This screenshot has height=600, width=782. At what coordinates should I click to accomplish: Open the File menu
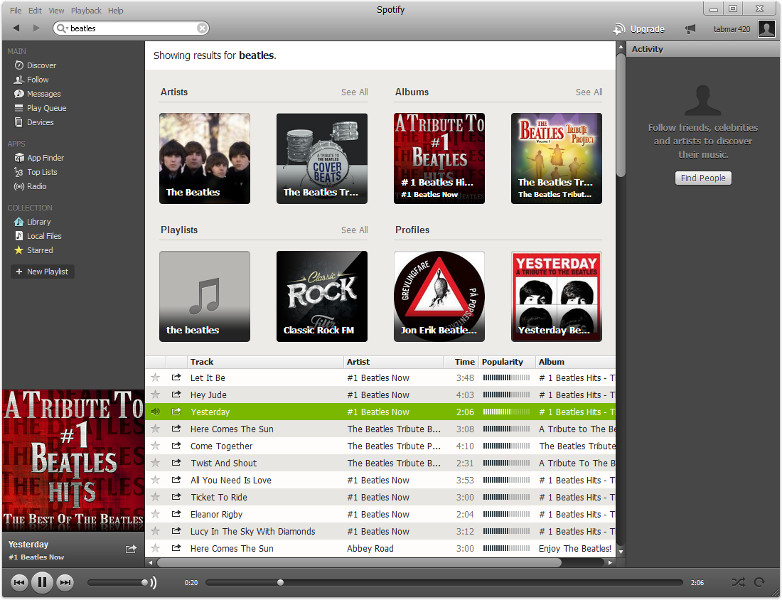15,10
